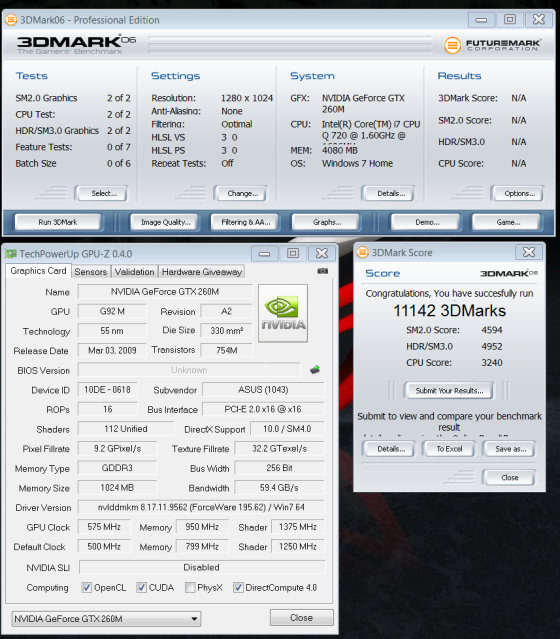The width and height of the screenshot is (560, 639).
Task: Toggle the CUDA checkbox
Action: click(x=141, y=587)
